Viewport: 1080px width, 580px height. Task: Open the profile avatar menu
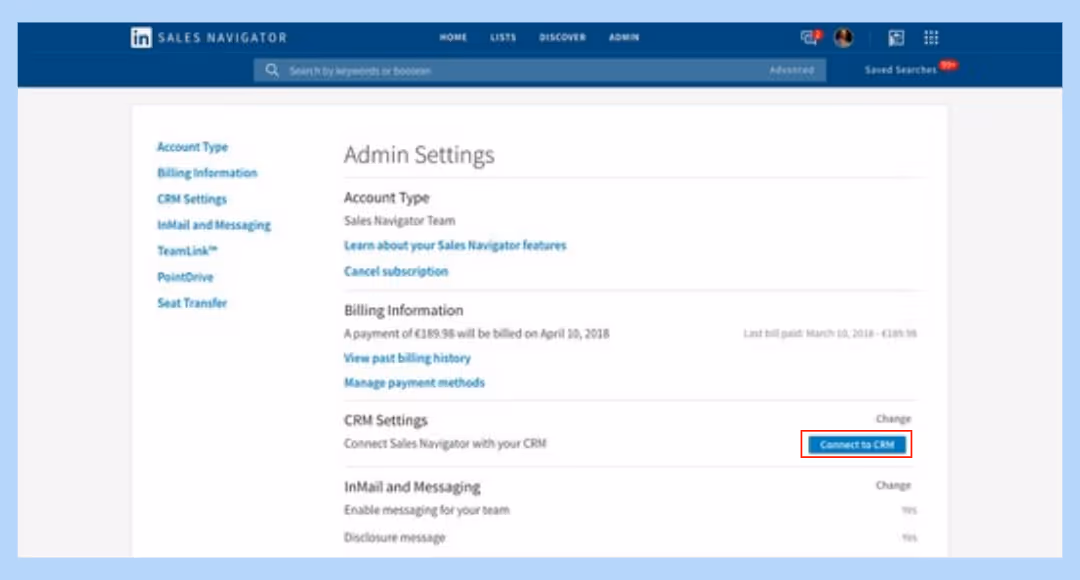point(843,37)
